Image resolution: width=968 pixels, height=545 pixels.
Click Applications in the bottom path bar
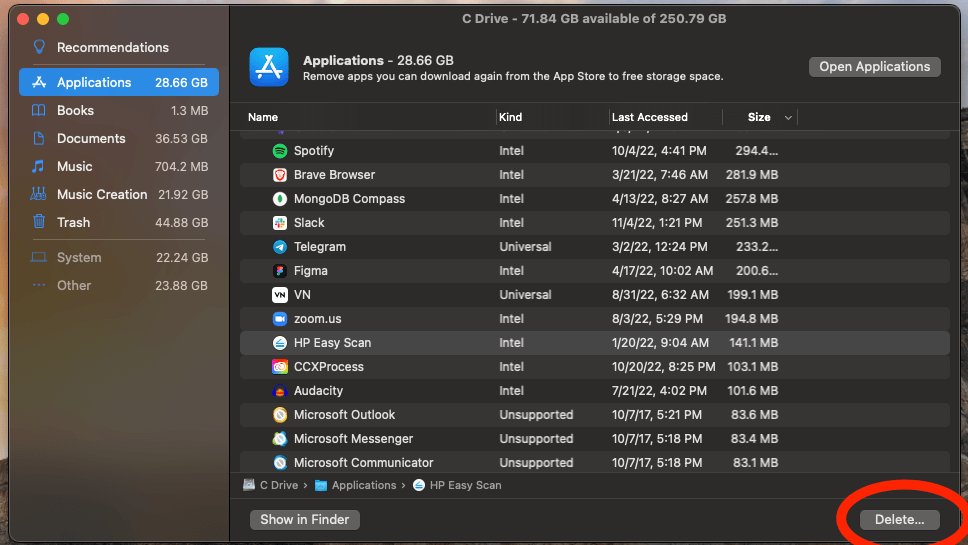pos(364,485)
